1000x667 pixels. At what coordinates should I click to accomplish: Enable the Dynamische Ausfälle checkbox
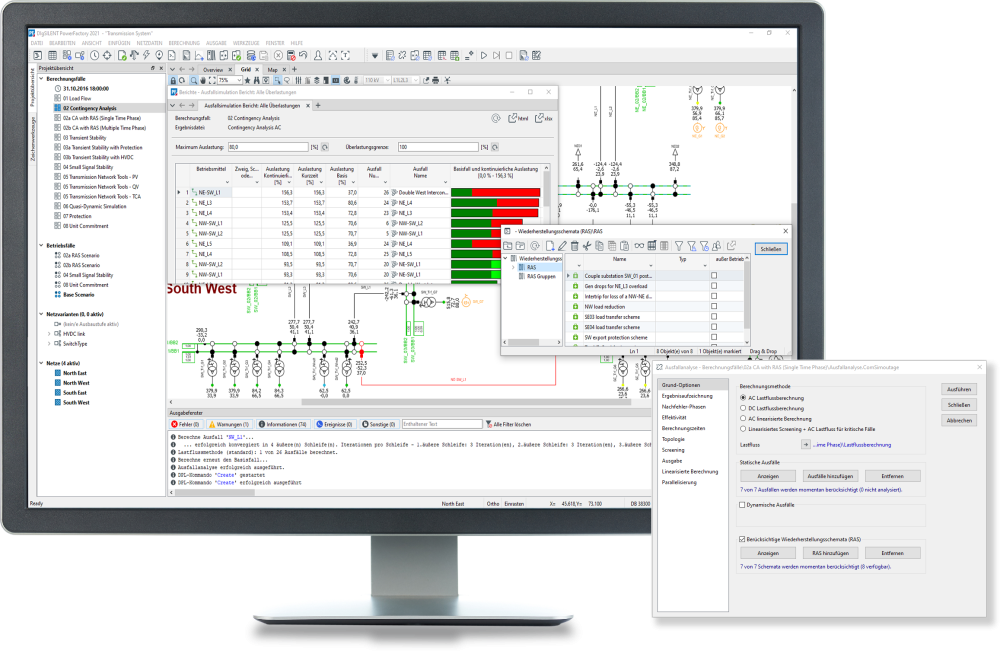(x=742, y=504)
